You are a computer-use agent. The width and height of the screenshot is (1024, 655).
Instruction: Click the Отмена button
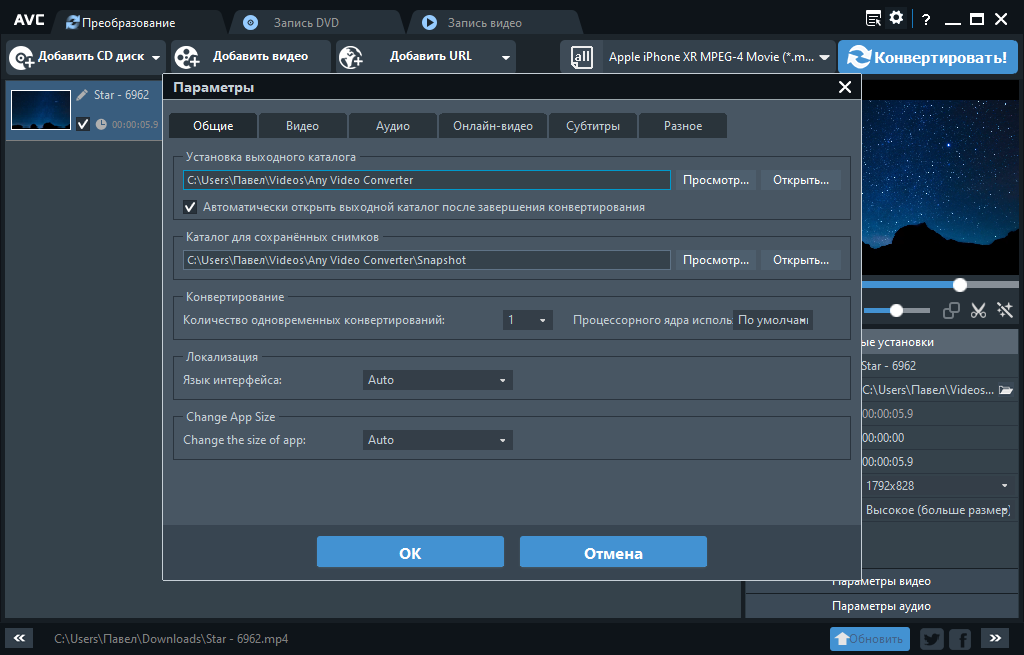[x=613, y=552]
